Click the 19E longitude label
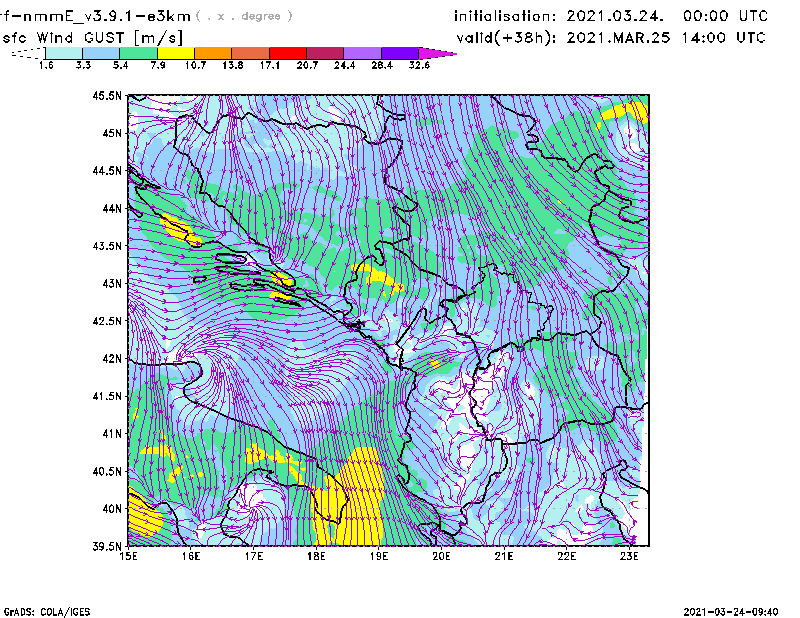The image size is (800, 618). click(x=379, y=556)
